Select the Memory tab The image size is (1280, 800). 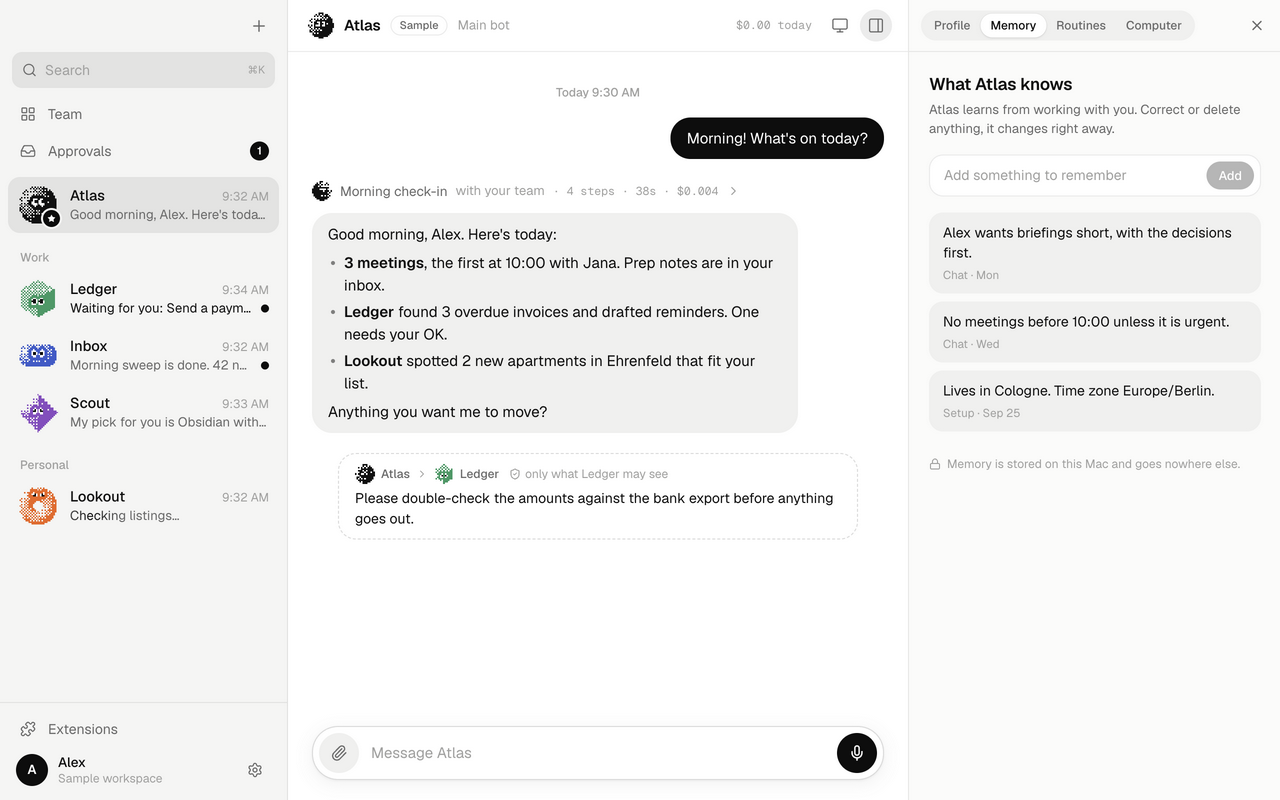click(x=1013, y=25)
